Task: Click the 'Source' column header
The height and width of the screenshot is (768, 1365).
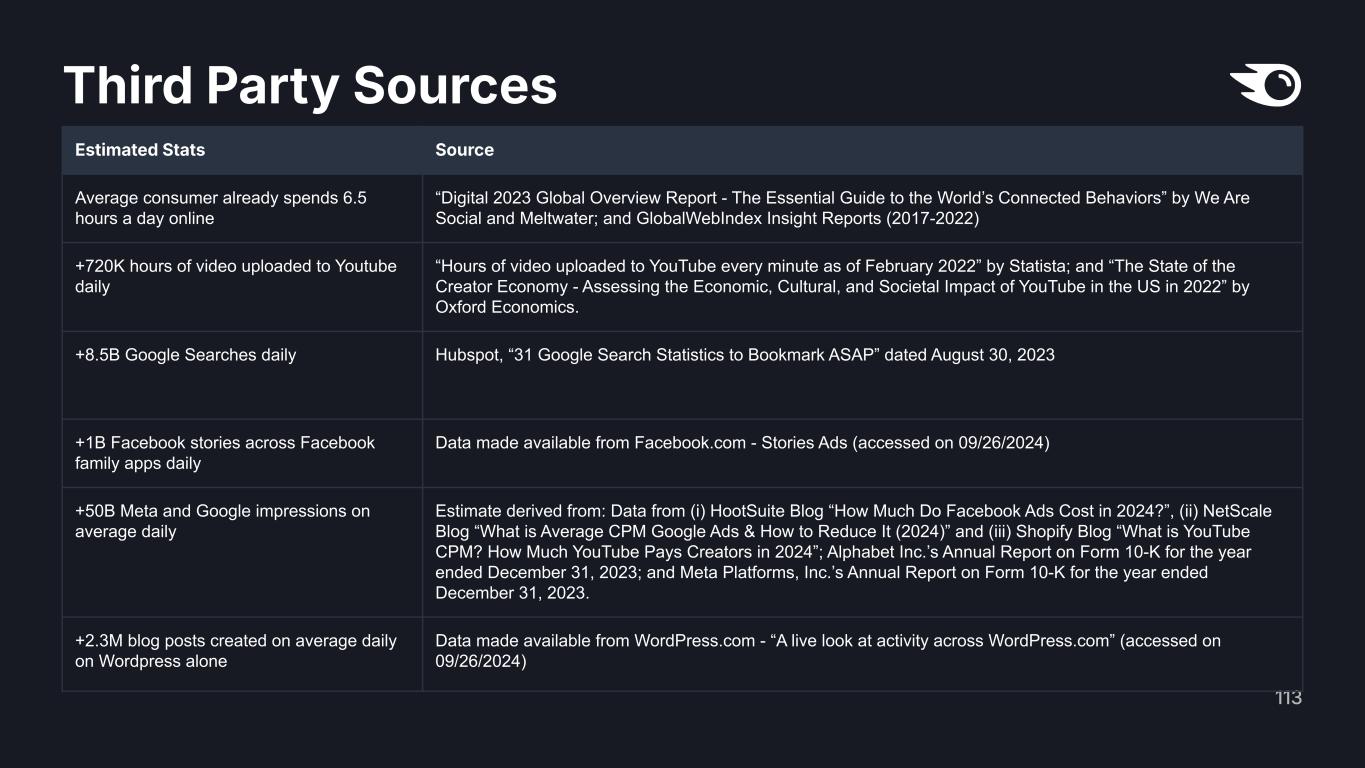Action: tap(862, 150)
